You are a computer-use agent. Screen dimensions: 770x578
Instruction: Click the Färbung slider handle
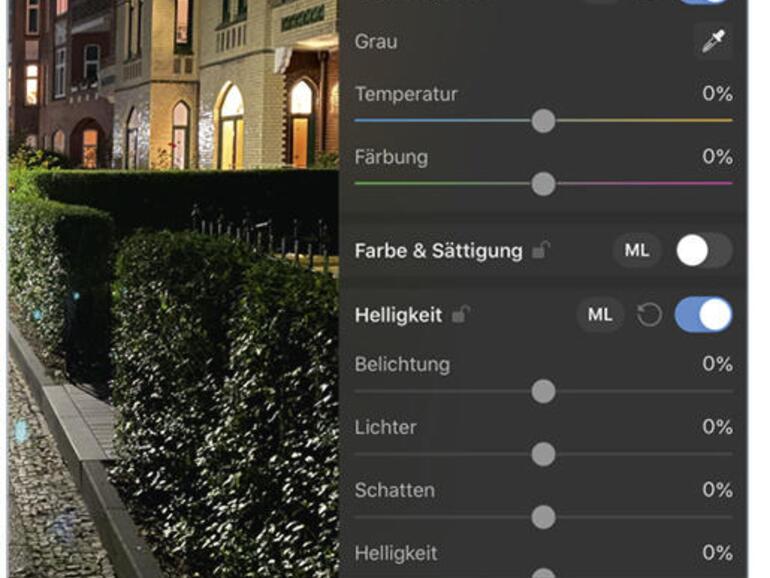tap(543, 184)
